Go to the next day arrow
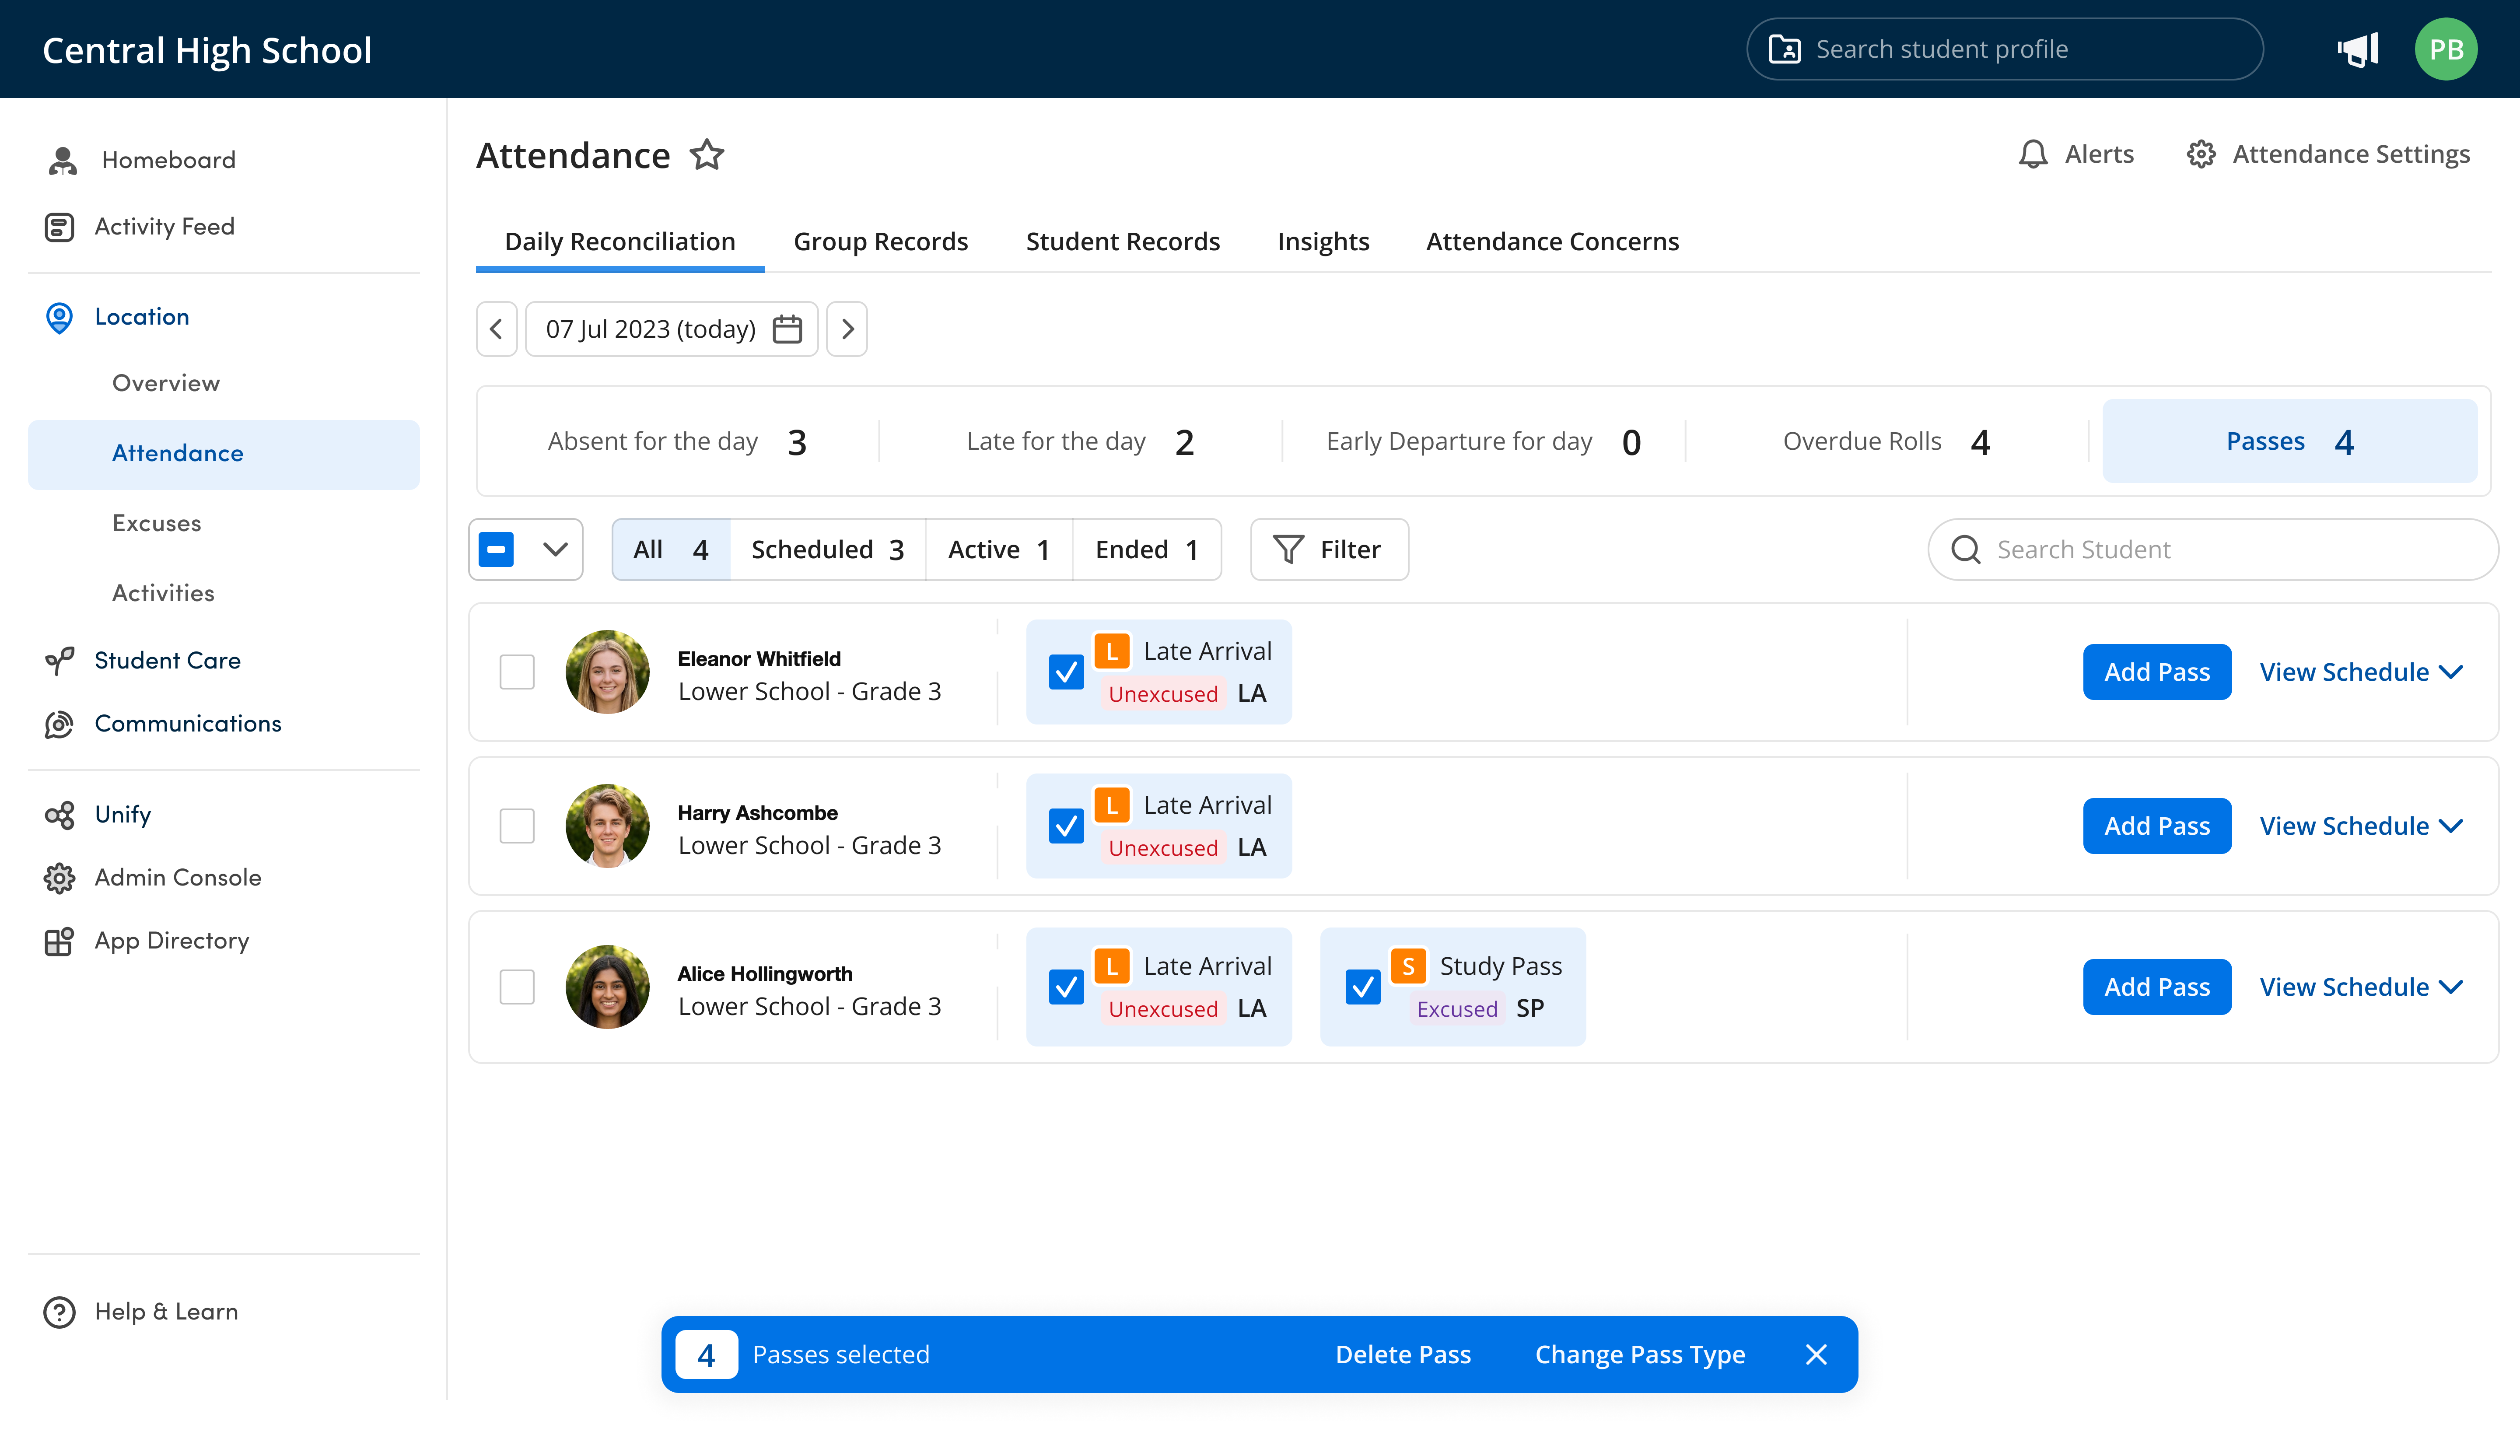The width and height of the screenshot is (2520, 1456). [x=847, y=329]
